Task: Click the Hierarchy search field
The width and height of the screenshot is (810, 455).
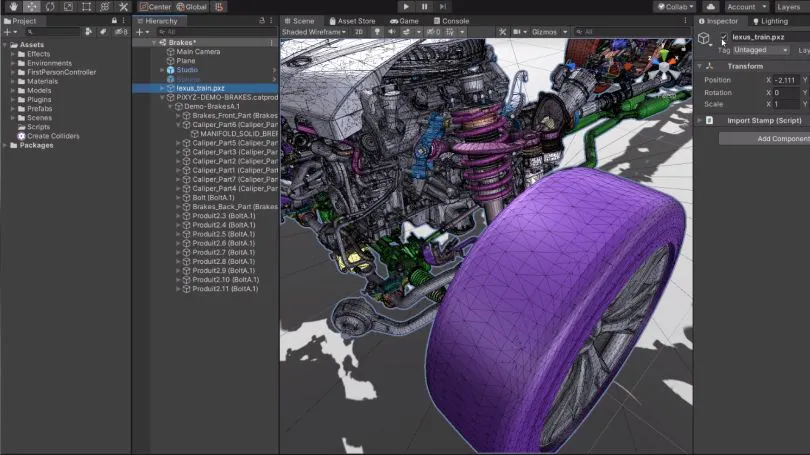Action: pos(216,32)
